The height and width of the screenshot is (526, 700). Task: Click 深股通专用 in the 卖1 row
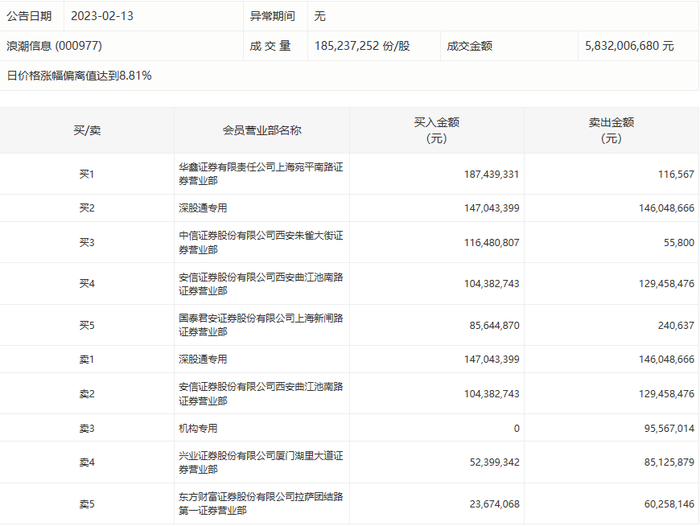tap(203, 359)
